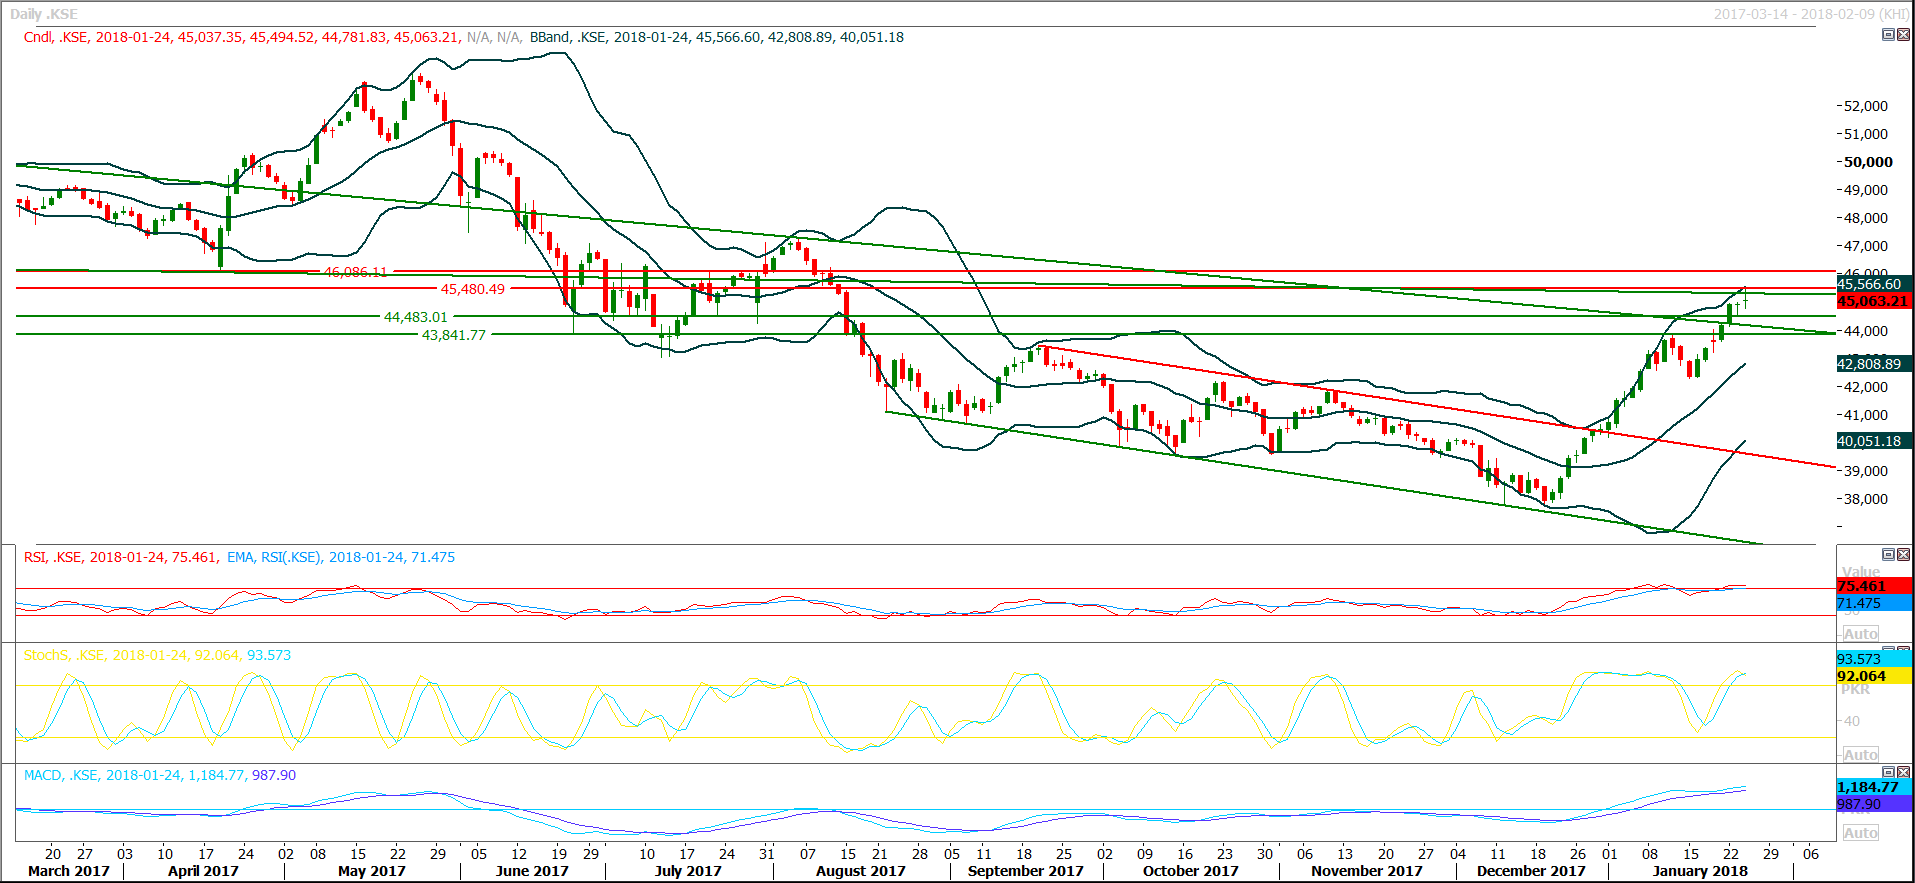Click the September 2017 label on time axis
The image size is (1915, 883).
click(1025, 871)
